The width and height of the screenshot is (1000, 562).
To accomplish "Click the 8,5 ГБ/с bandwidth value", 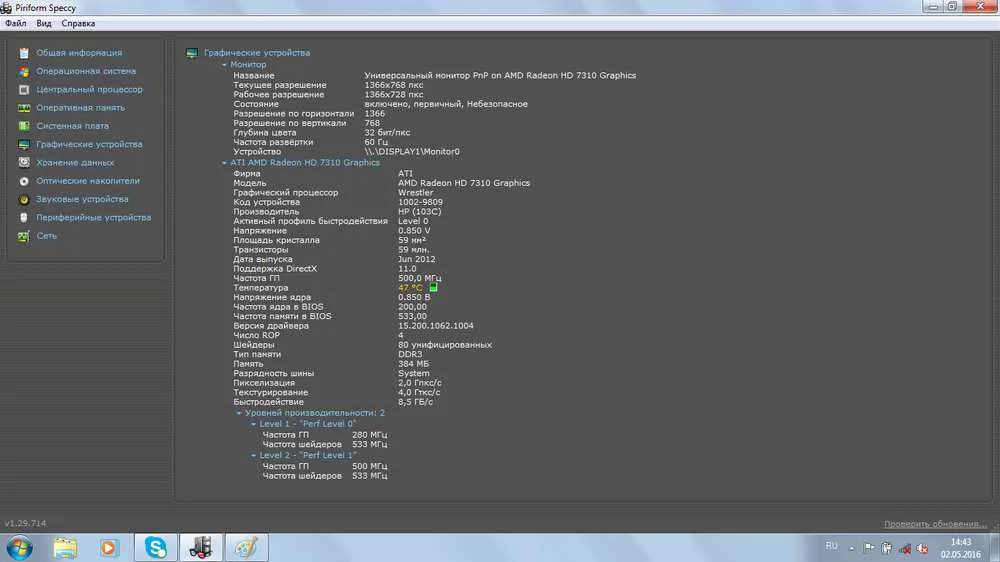I will [x=415, y=403].
